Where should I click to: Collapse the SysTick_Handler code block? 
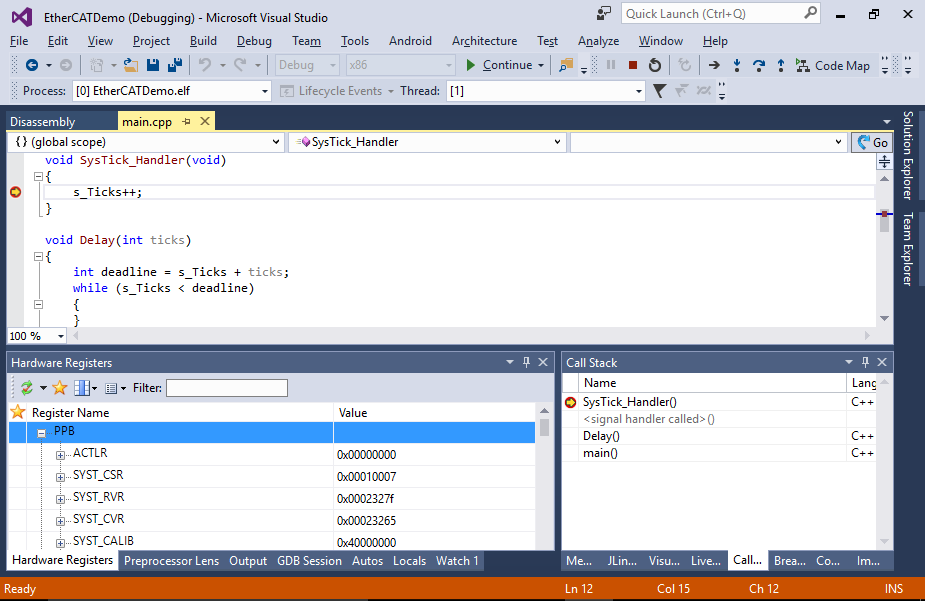click(38, 176)
